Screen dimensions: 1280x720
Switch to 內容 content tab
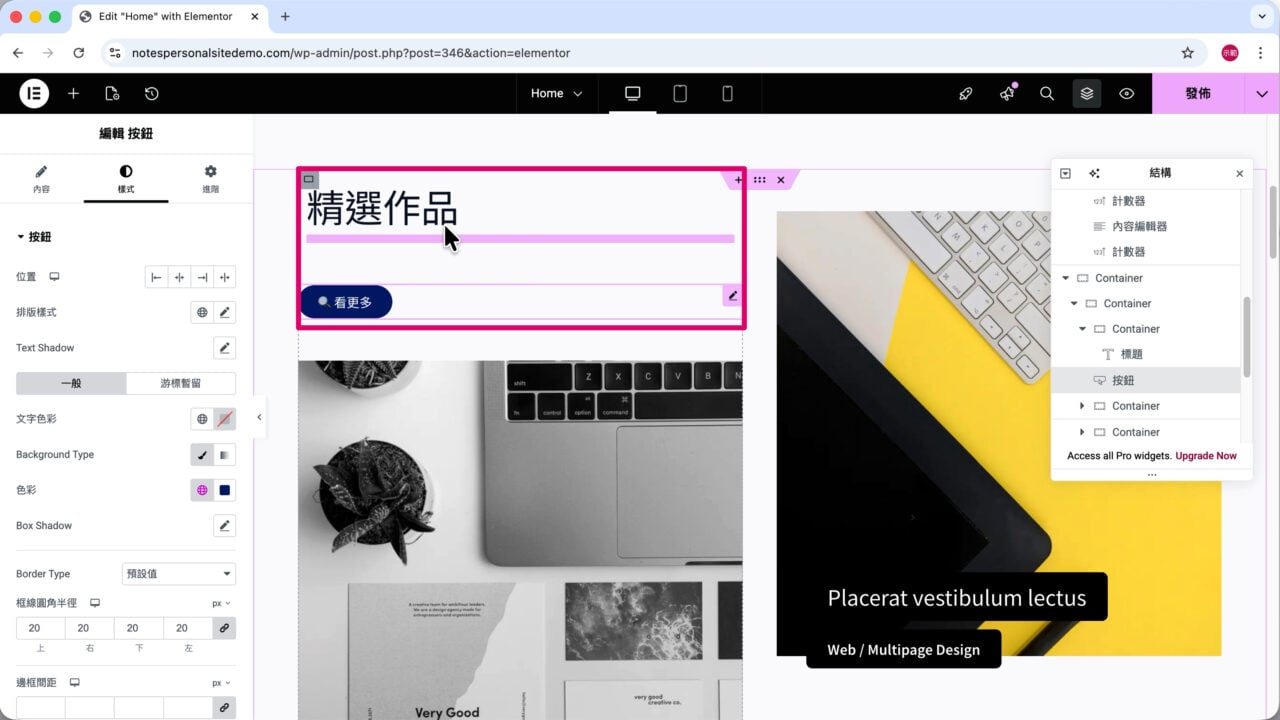41,179
